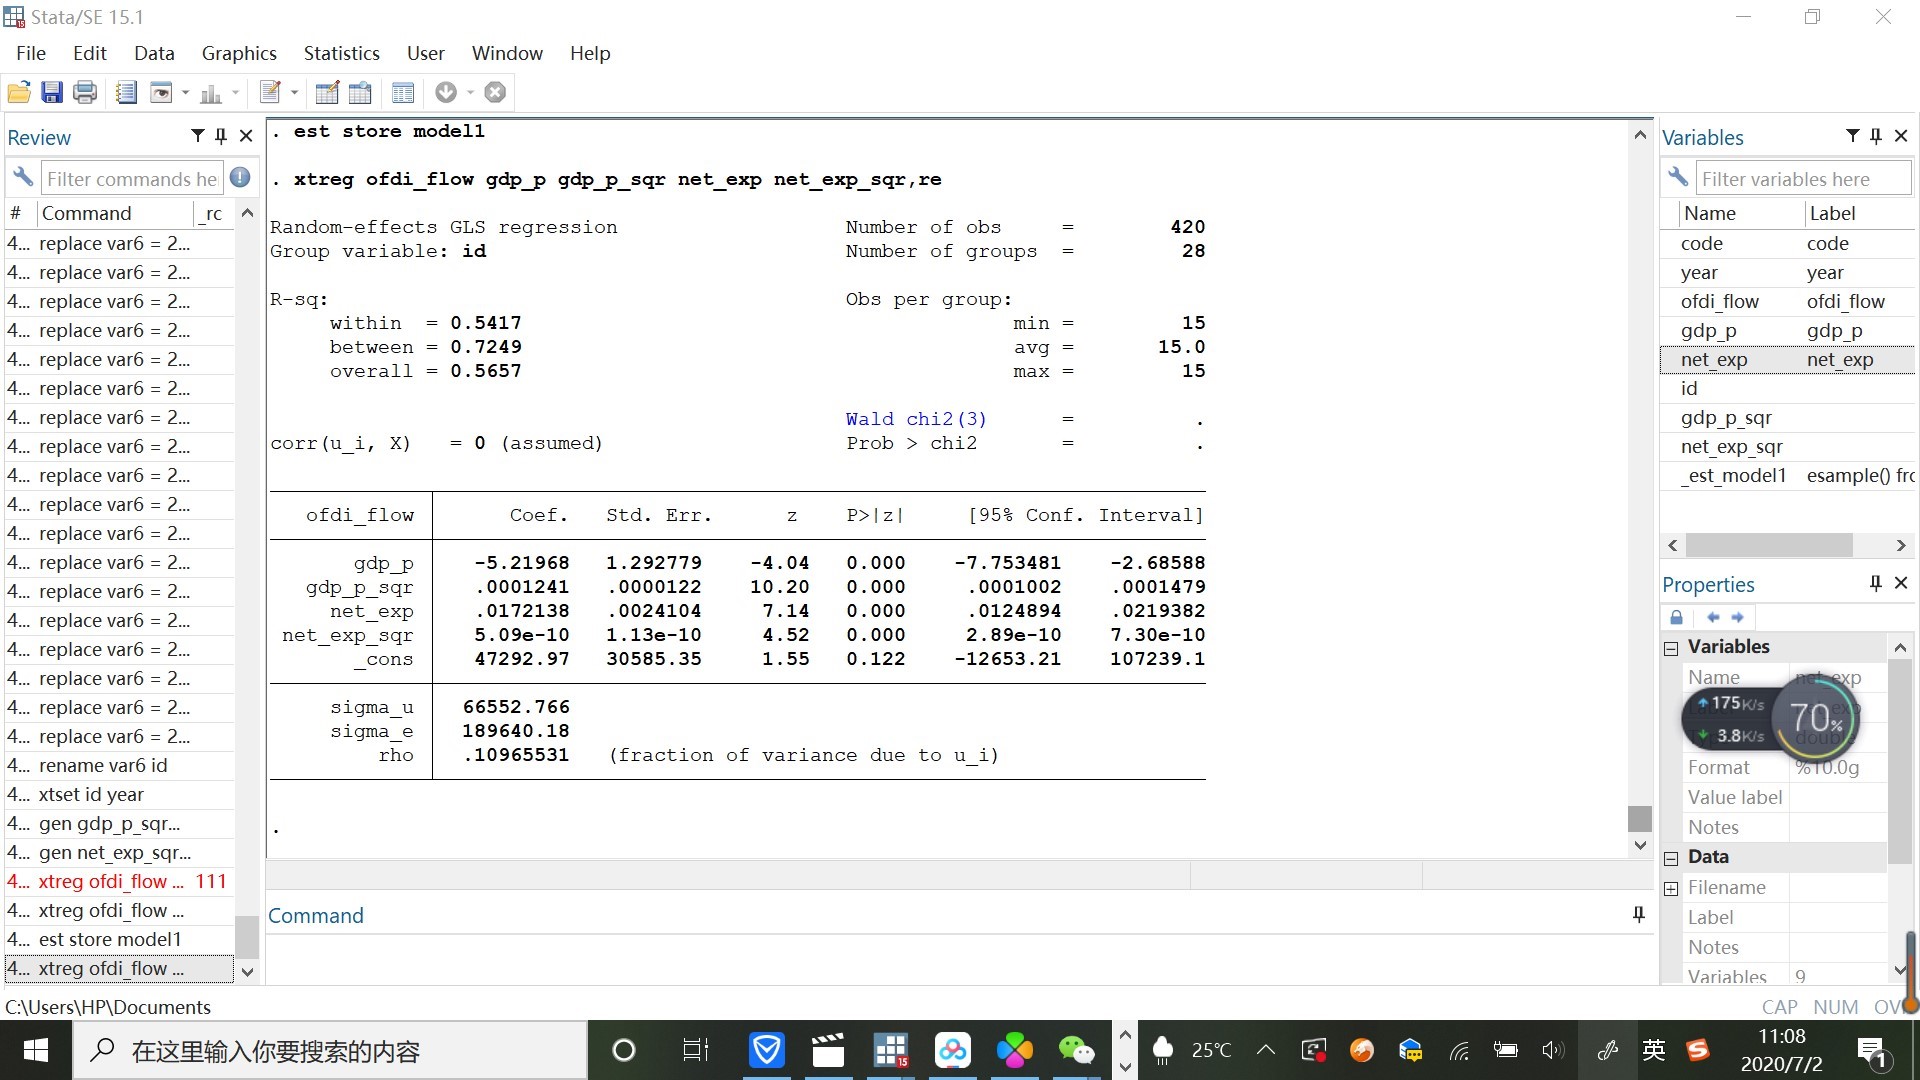Screen dimensions: 1920x1080
Task: Open the Help menu
Action: 590,53
